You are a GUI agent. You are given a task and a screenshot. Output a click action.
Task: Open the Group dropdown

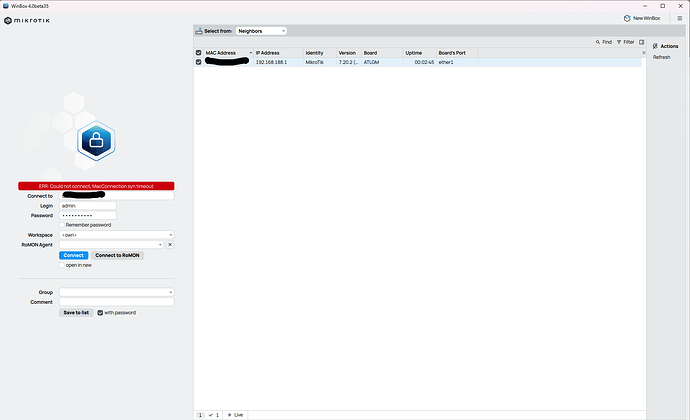coord(117,292)
